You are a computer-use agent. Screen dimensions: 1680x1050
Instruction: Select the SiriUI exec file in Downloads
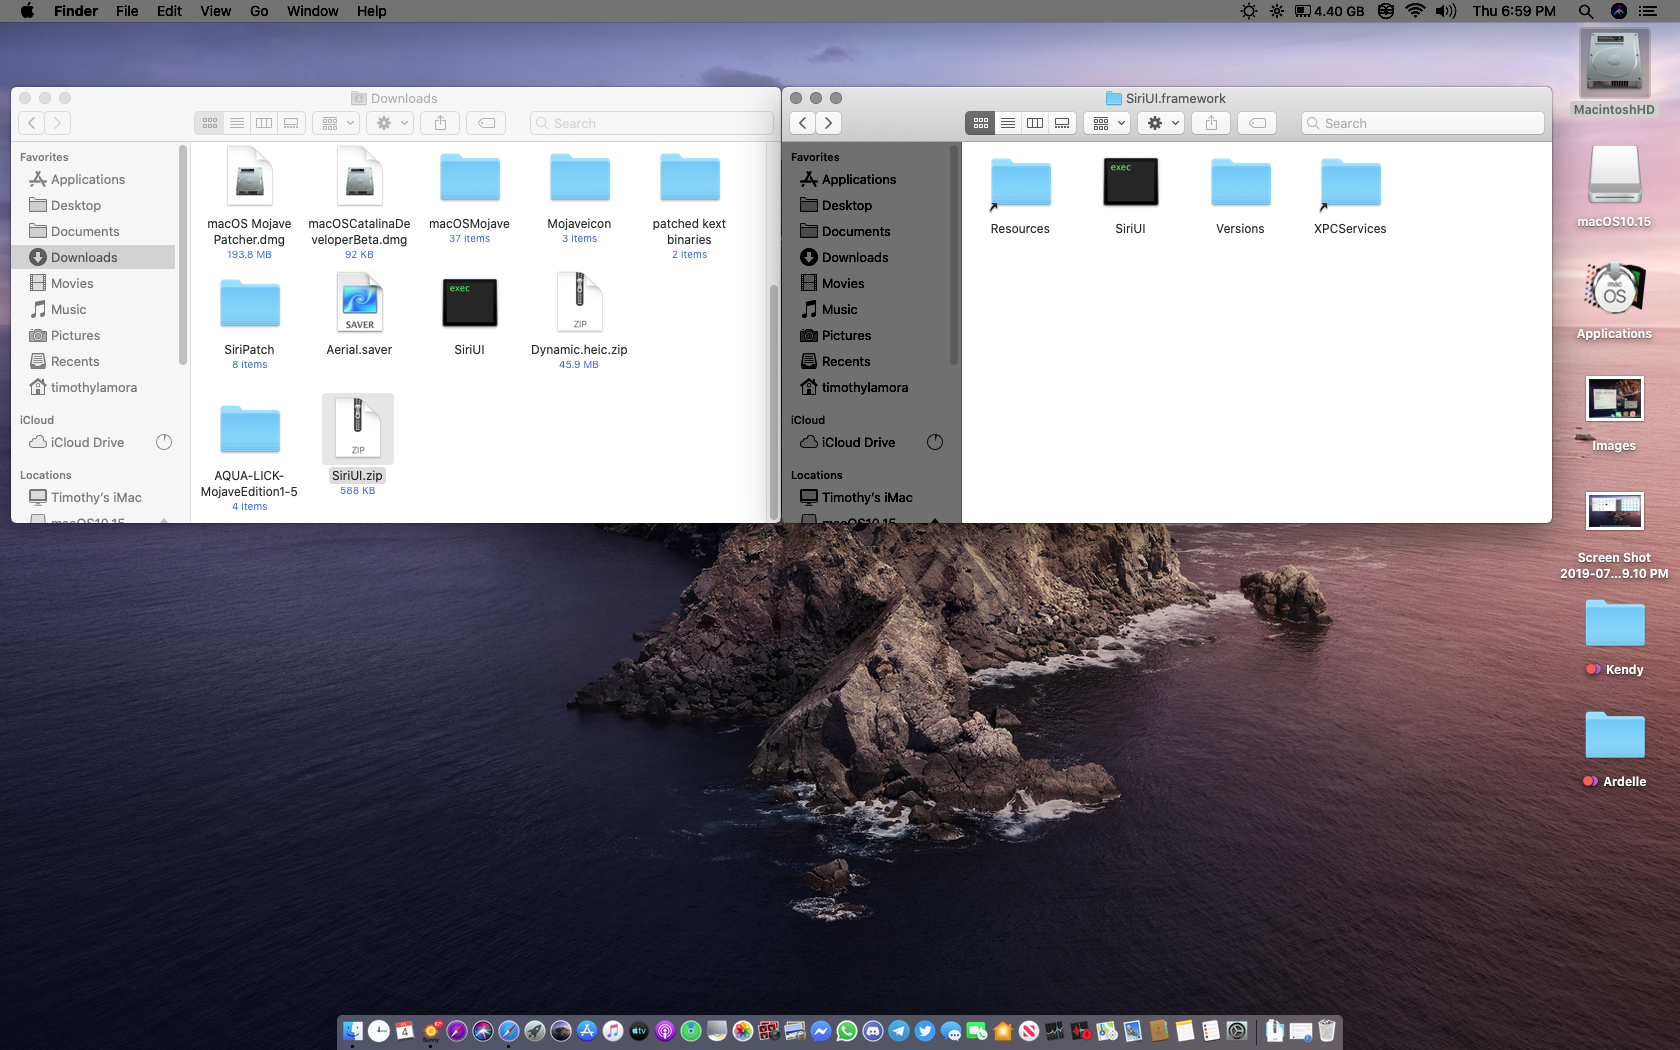(x=469, y=303)
